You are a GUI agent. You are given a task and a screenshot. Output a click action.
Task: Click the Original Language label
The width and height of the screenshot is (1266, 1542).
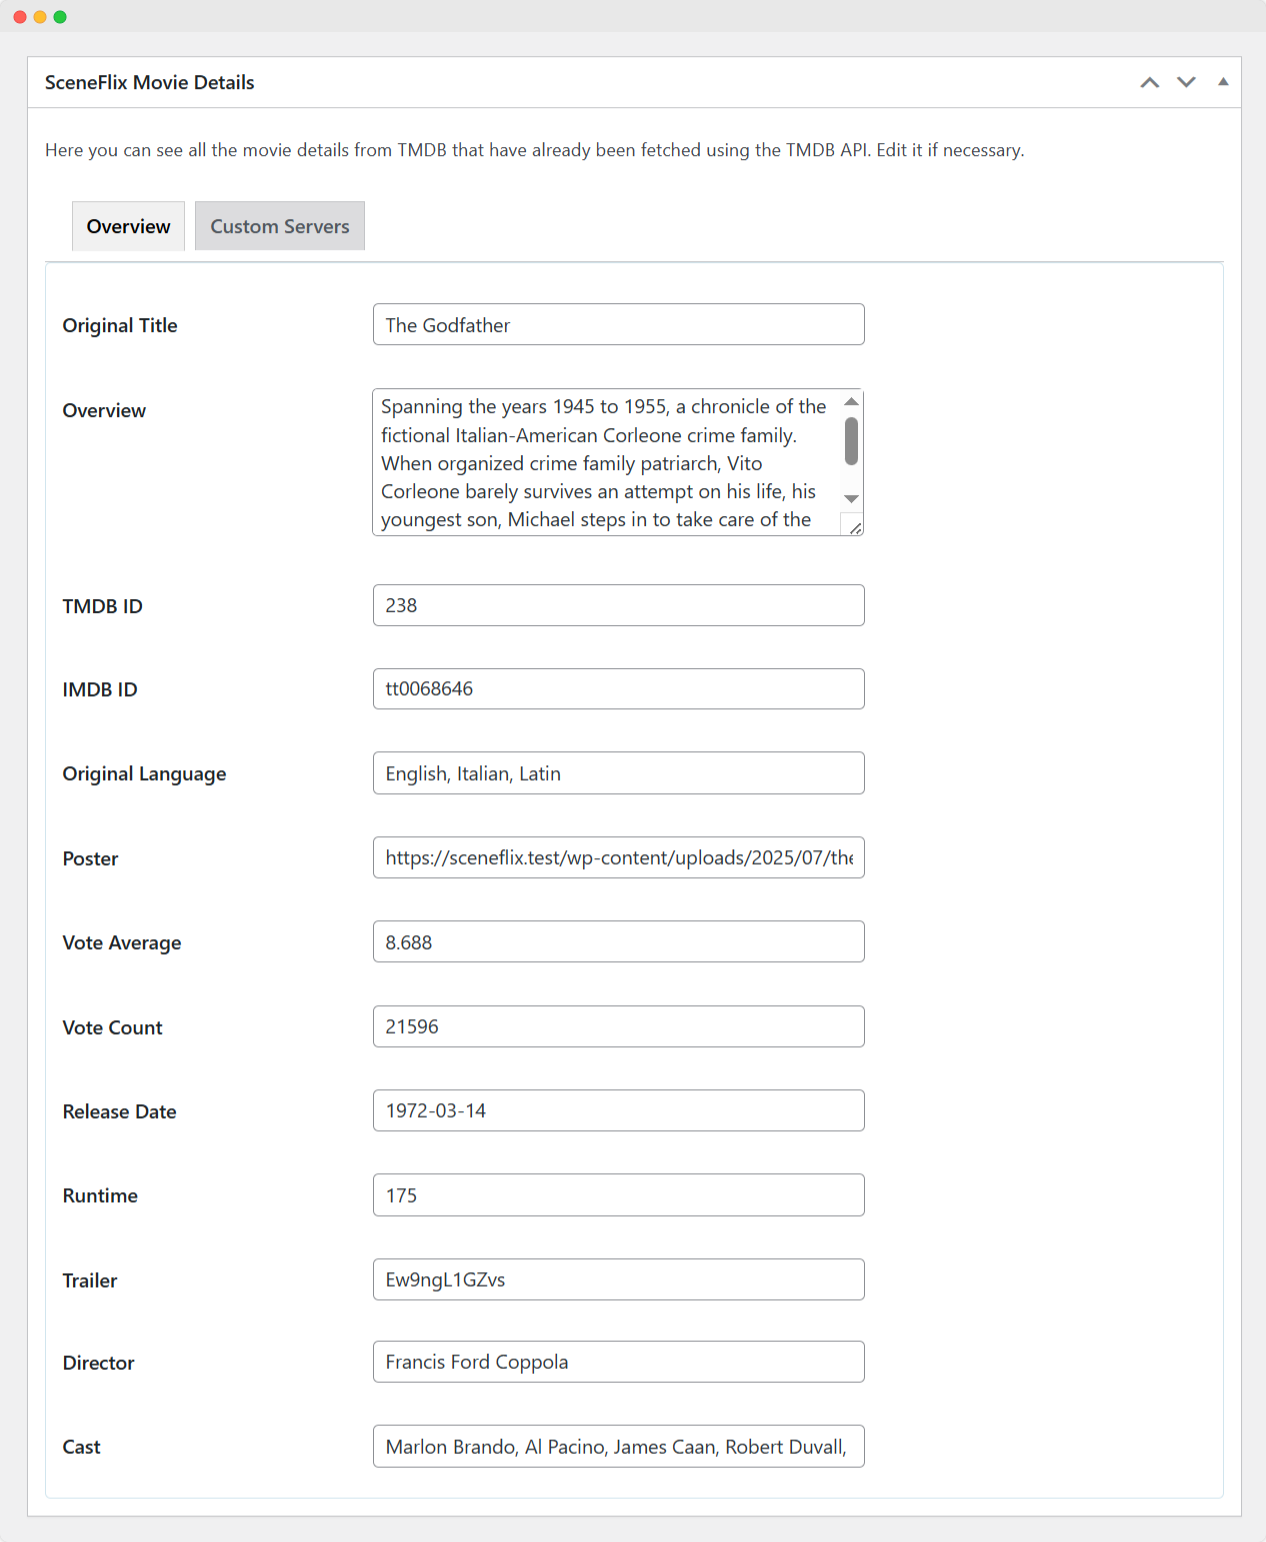(144, 774)
